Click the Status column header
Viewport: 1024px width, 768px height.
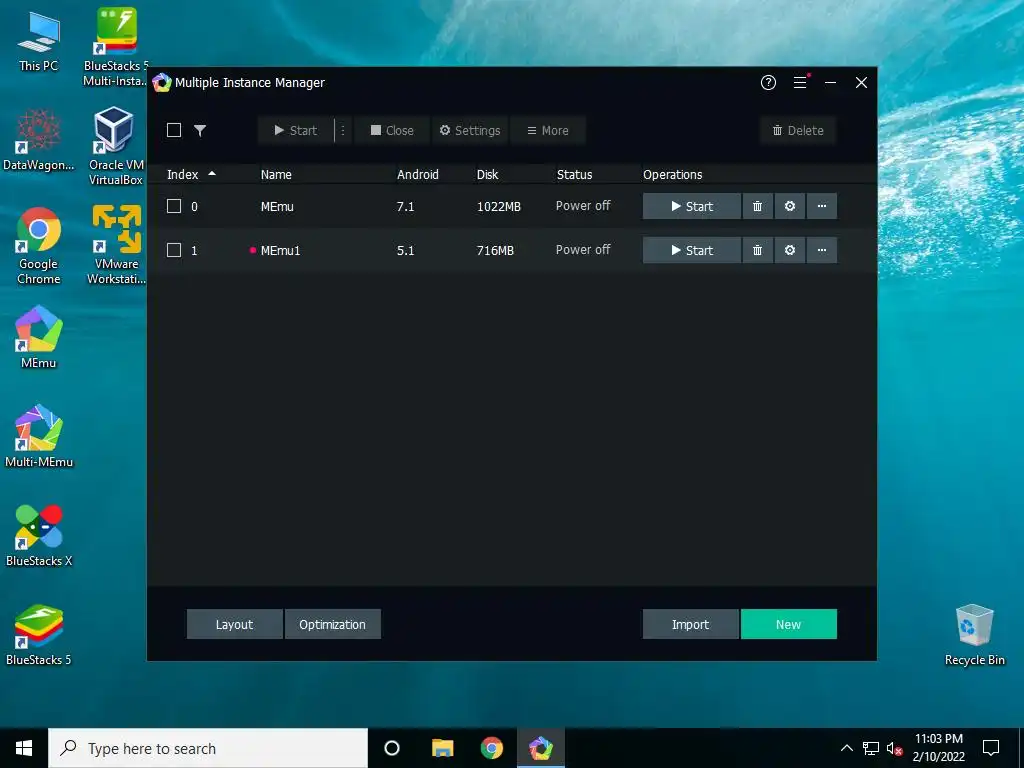pyautogui.click(x=574, y=174)
